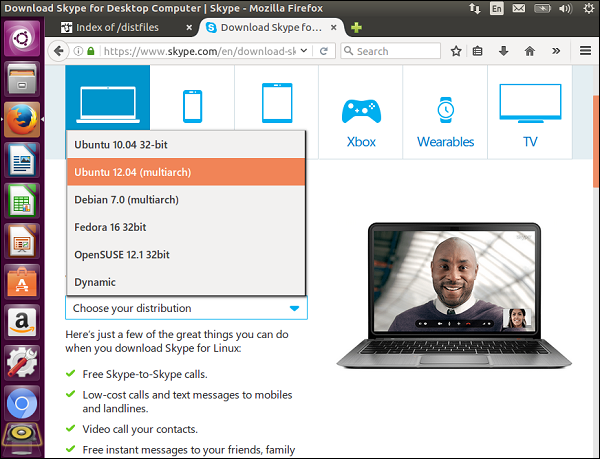Choose the Wearables device tile
Image resolution: width=600 pixels, height=459 pixels.
pos(445,112)
